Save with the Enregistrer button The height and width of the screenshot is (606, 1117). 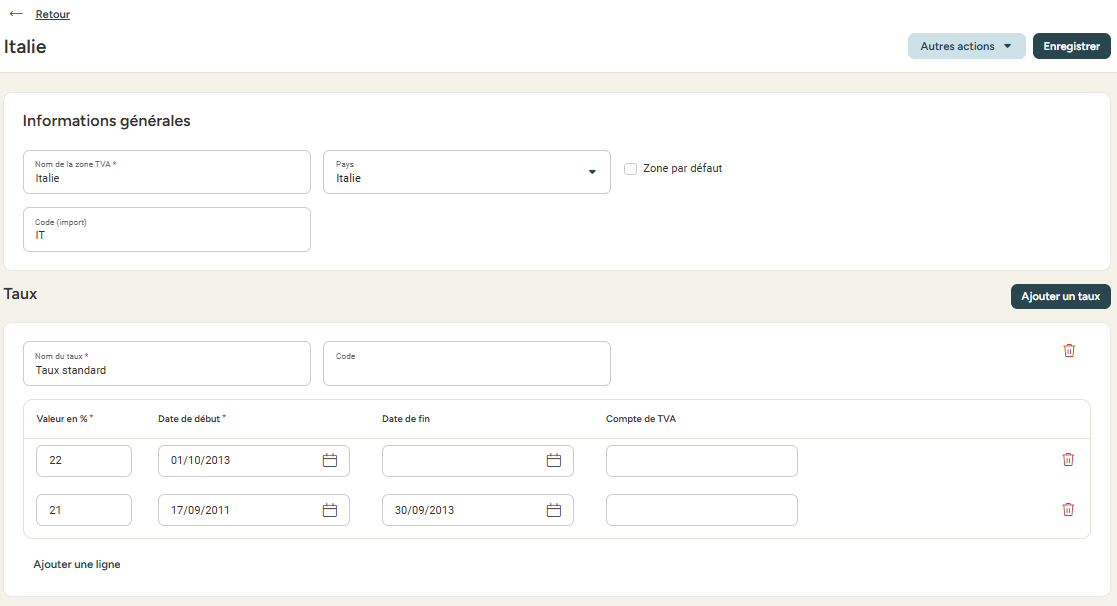1071,46
